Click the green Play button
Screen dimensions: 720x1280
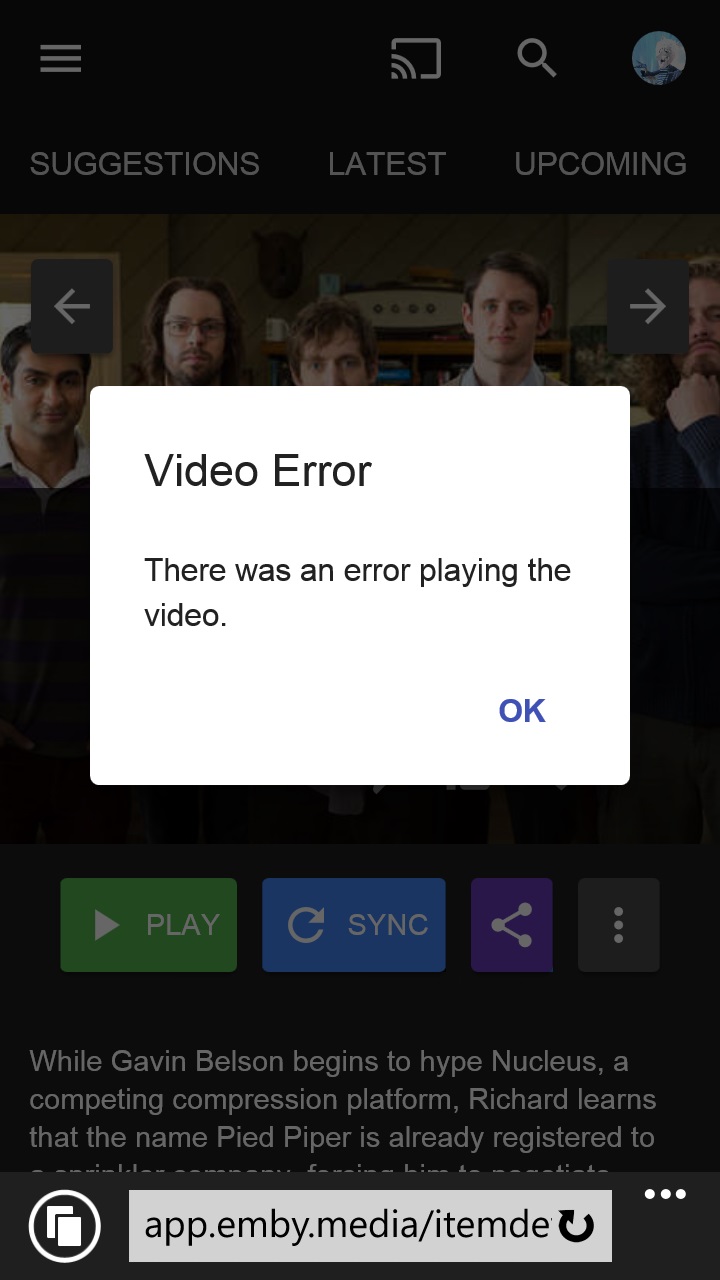(149, 925)
